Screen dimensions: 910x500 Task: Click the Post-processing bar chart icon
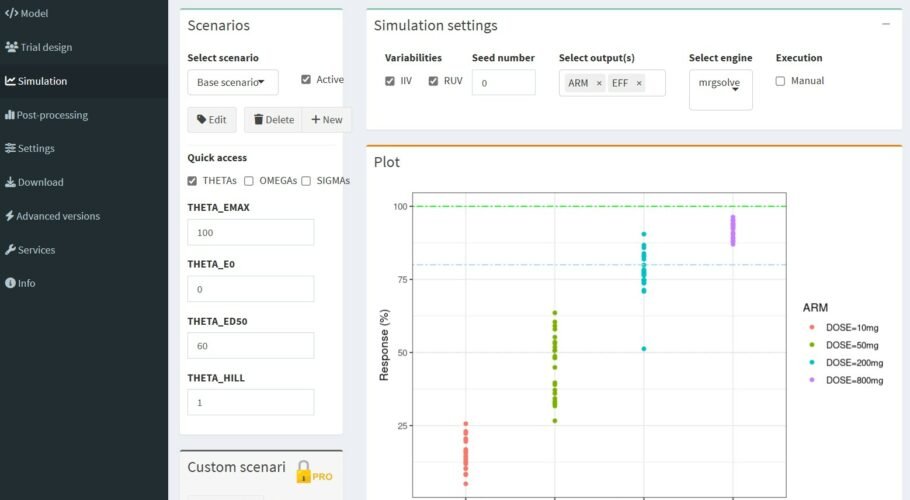[10, 115]
